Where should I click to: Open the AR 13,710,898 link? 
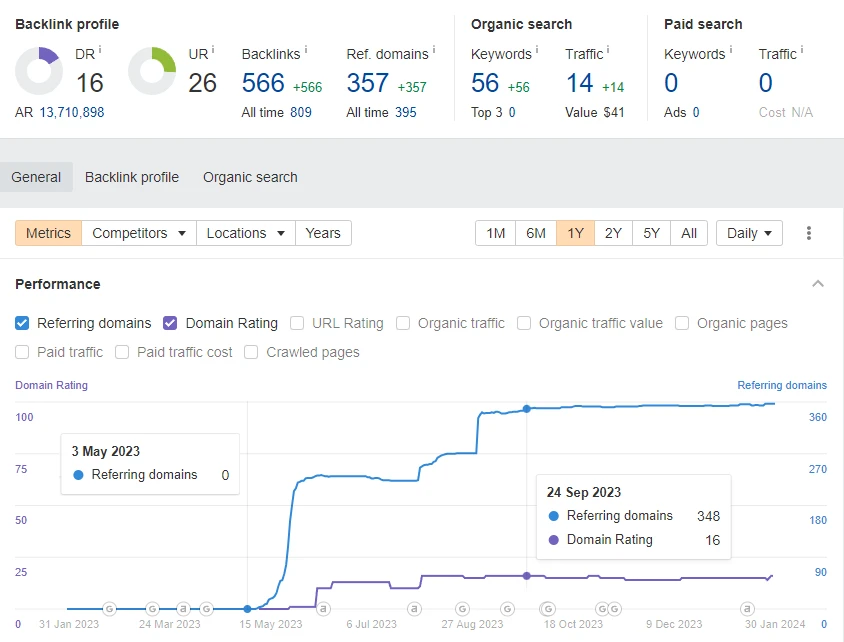(72, 112)
